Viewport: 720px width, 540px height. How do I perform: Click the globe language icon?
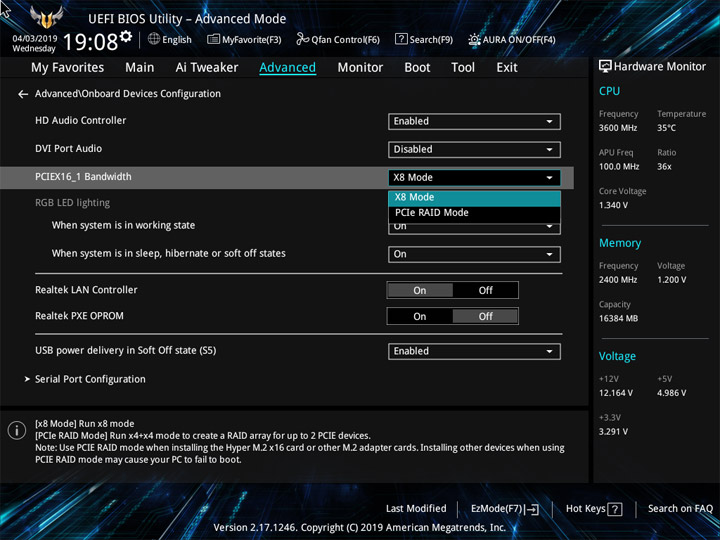click(154, 39)
